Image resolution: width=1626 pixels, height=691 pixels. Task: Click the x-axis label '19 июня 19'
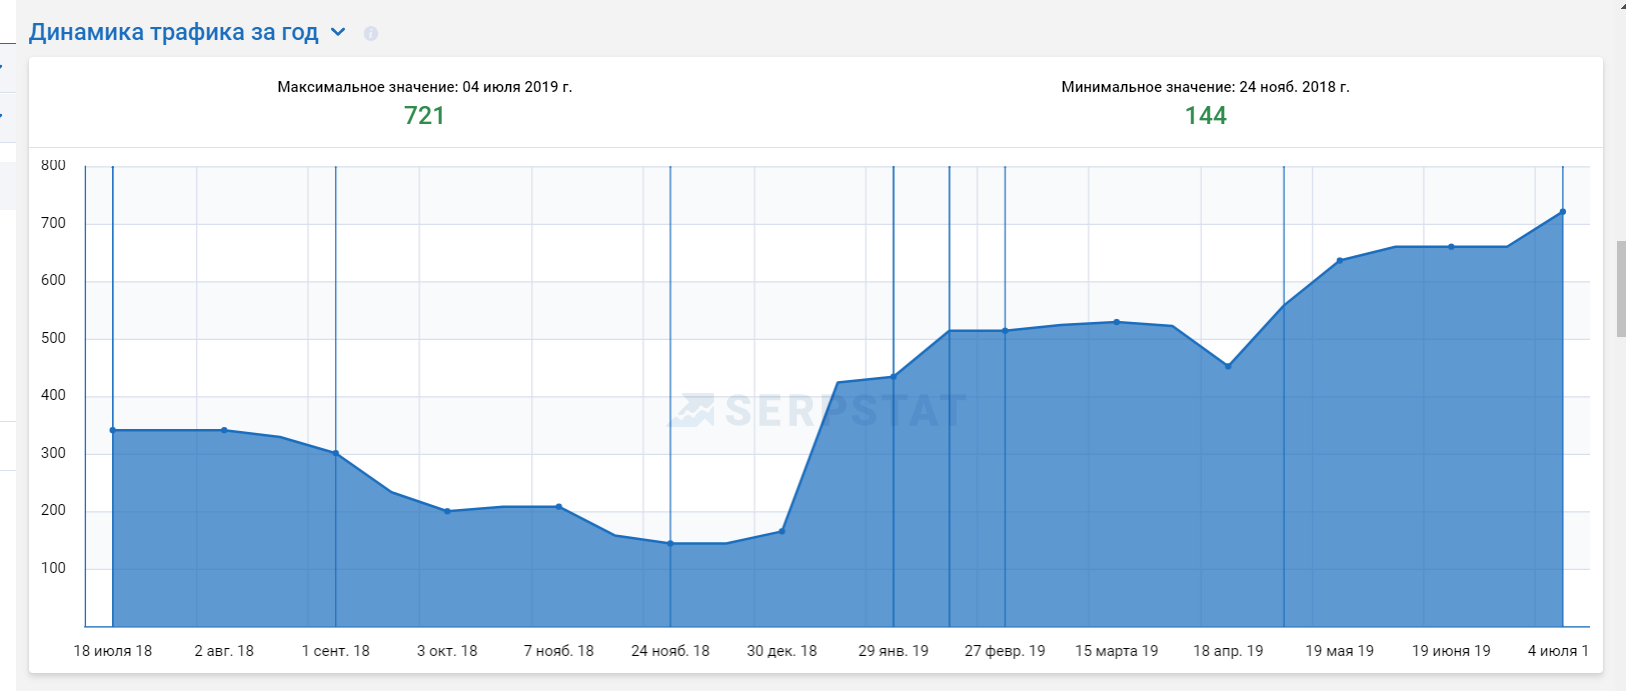(1451, 651)
